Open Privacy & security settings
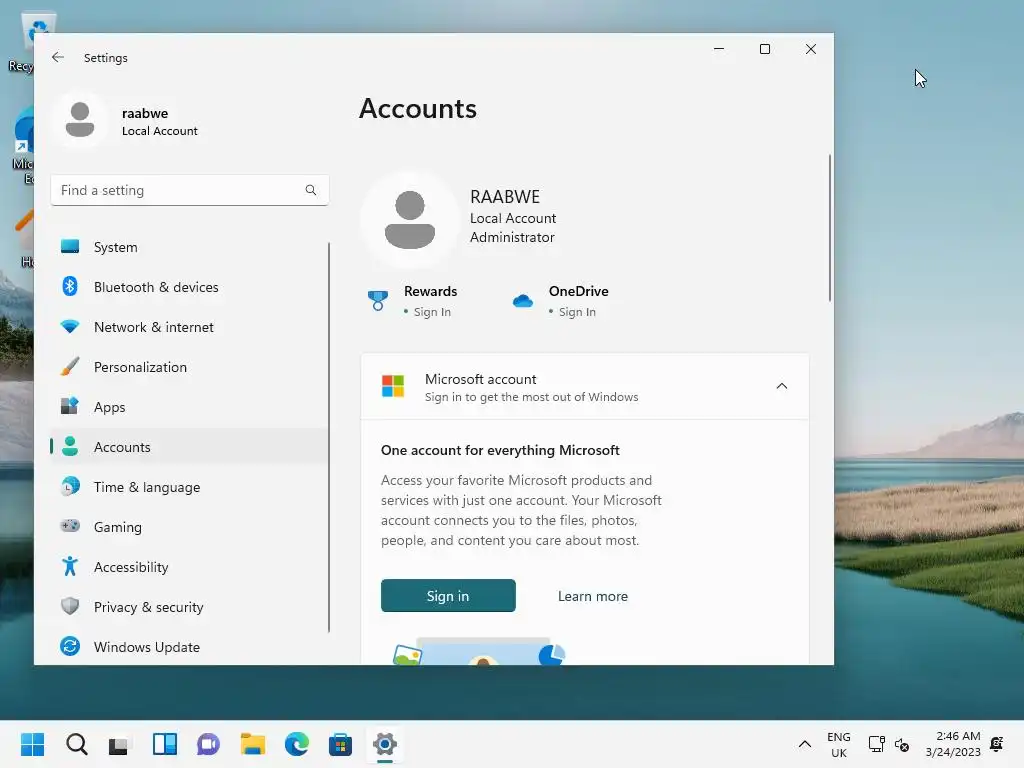 pos(189,607)
